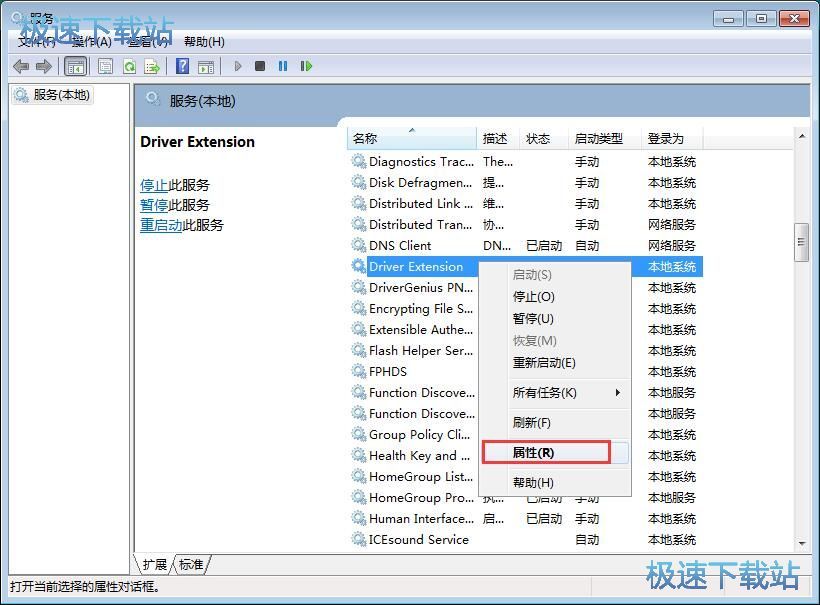The image size is (820, 605).
Task: Expand 所有任务(K) submenu arrow
Action: [618, 392]
